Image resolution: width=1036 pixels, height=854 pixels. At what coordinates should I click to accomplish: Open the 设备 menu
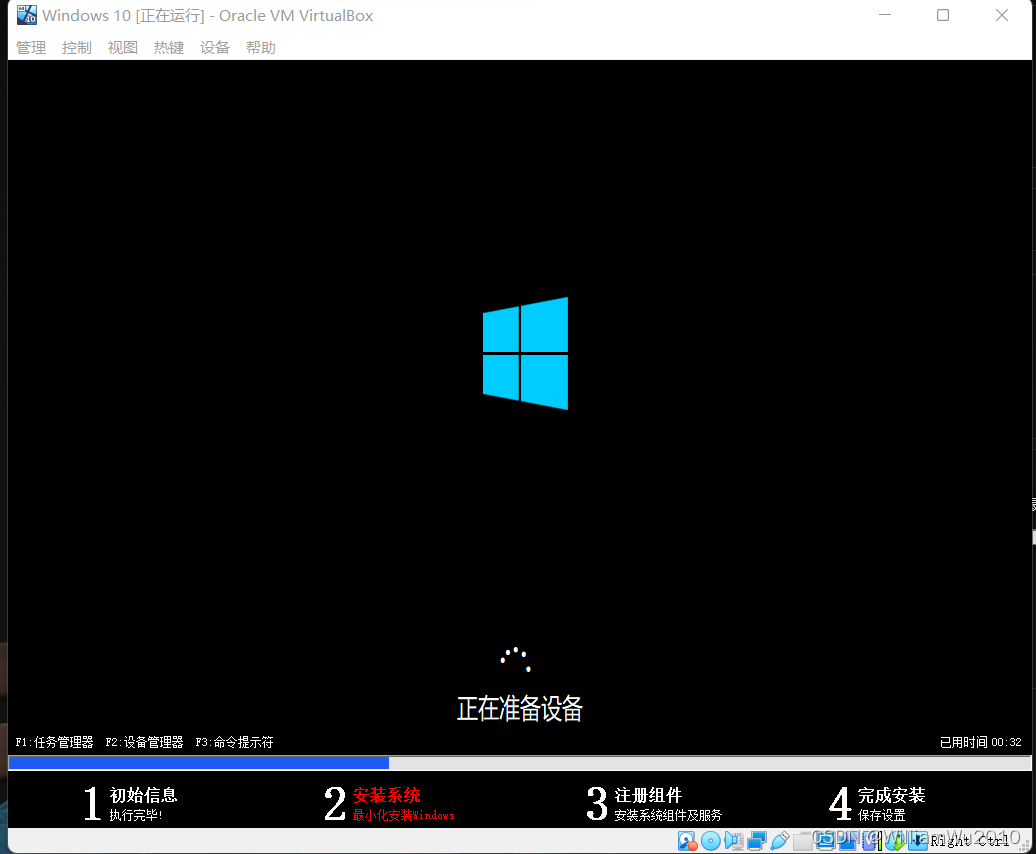click(x=215, y=48)
